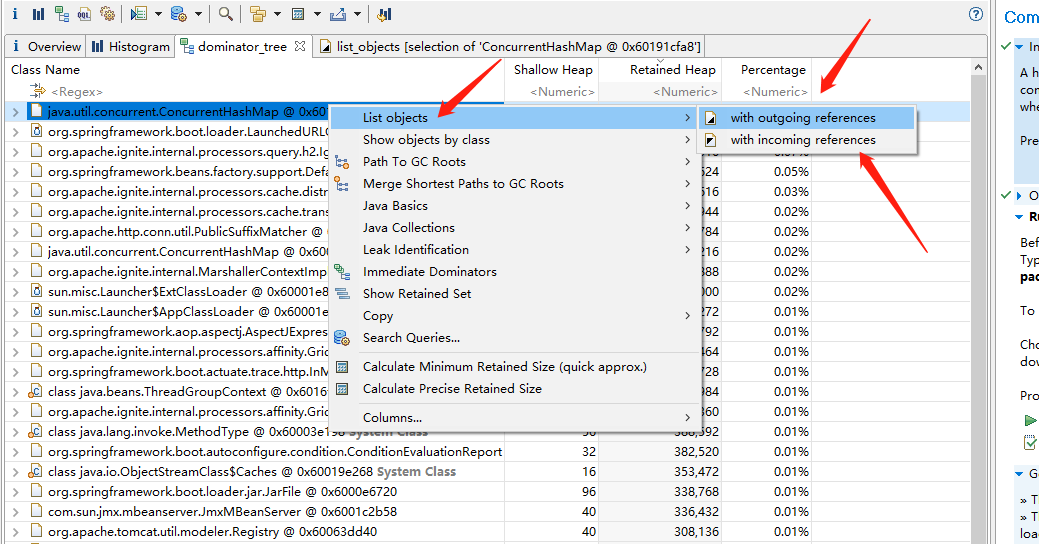Image resolution: width=1039 pixels, height=544 pixels.
Task: Sort by the Retained Heap column header
Action: click(672, 70)
